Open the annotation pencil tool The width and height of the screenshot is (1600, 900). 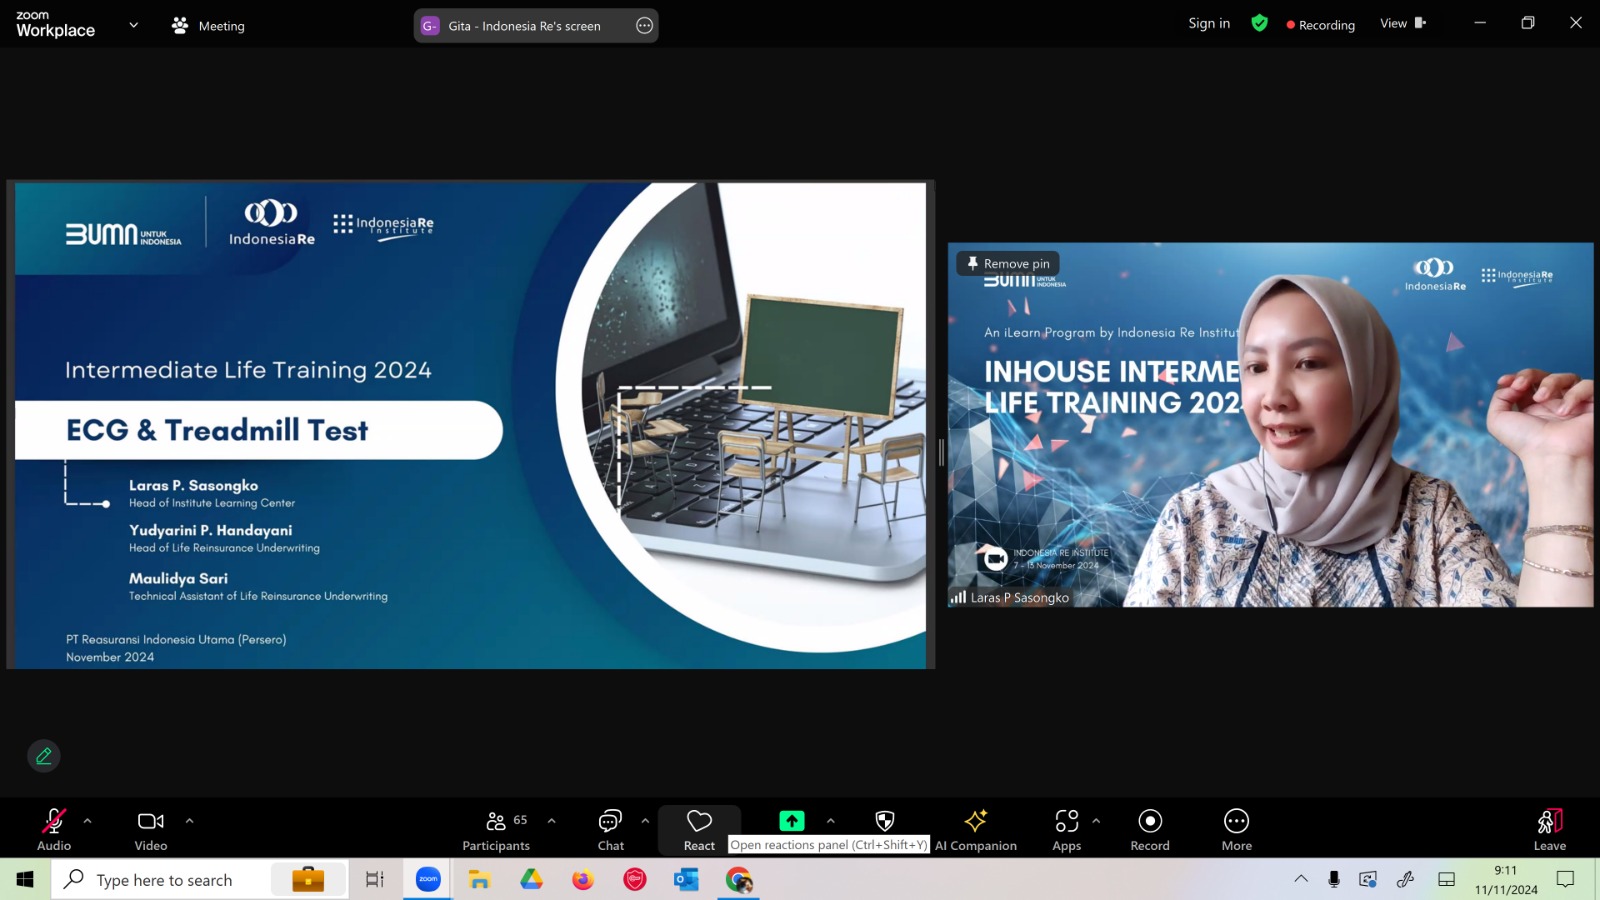[44, 756]
